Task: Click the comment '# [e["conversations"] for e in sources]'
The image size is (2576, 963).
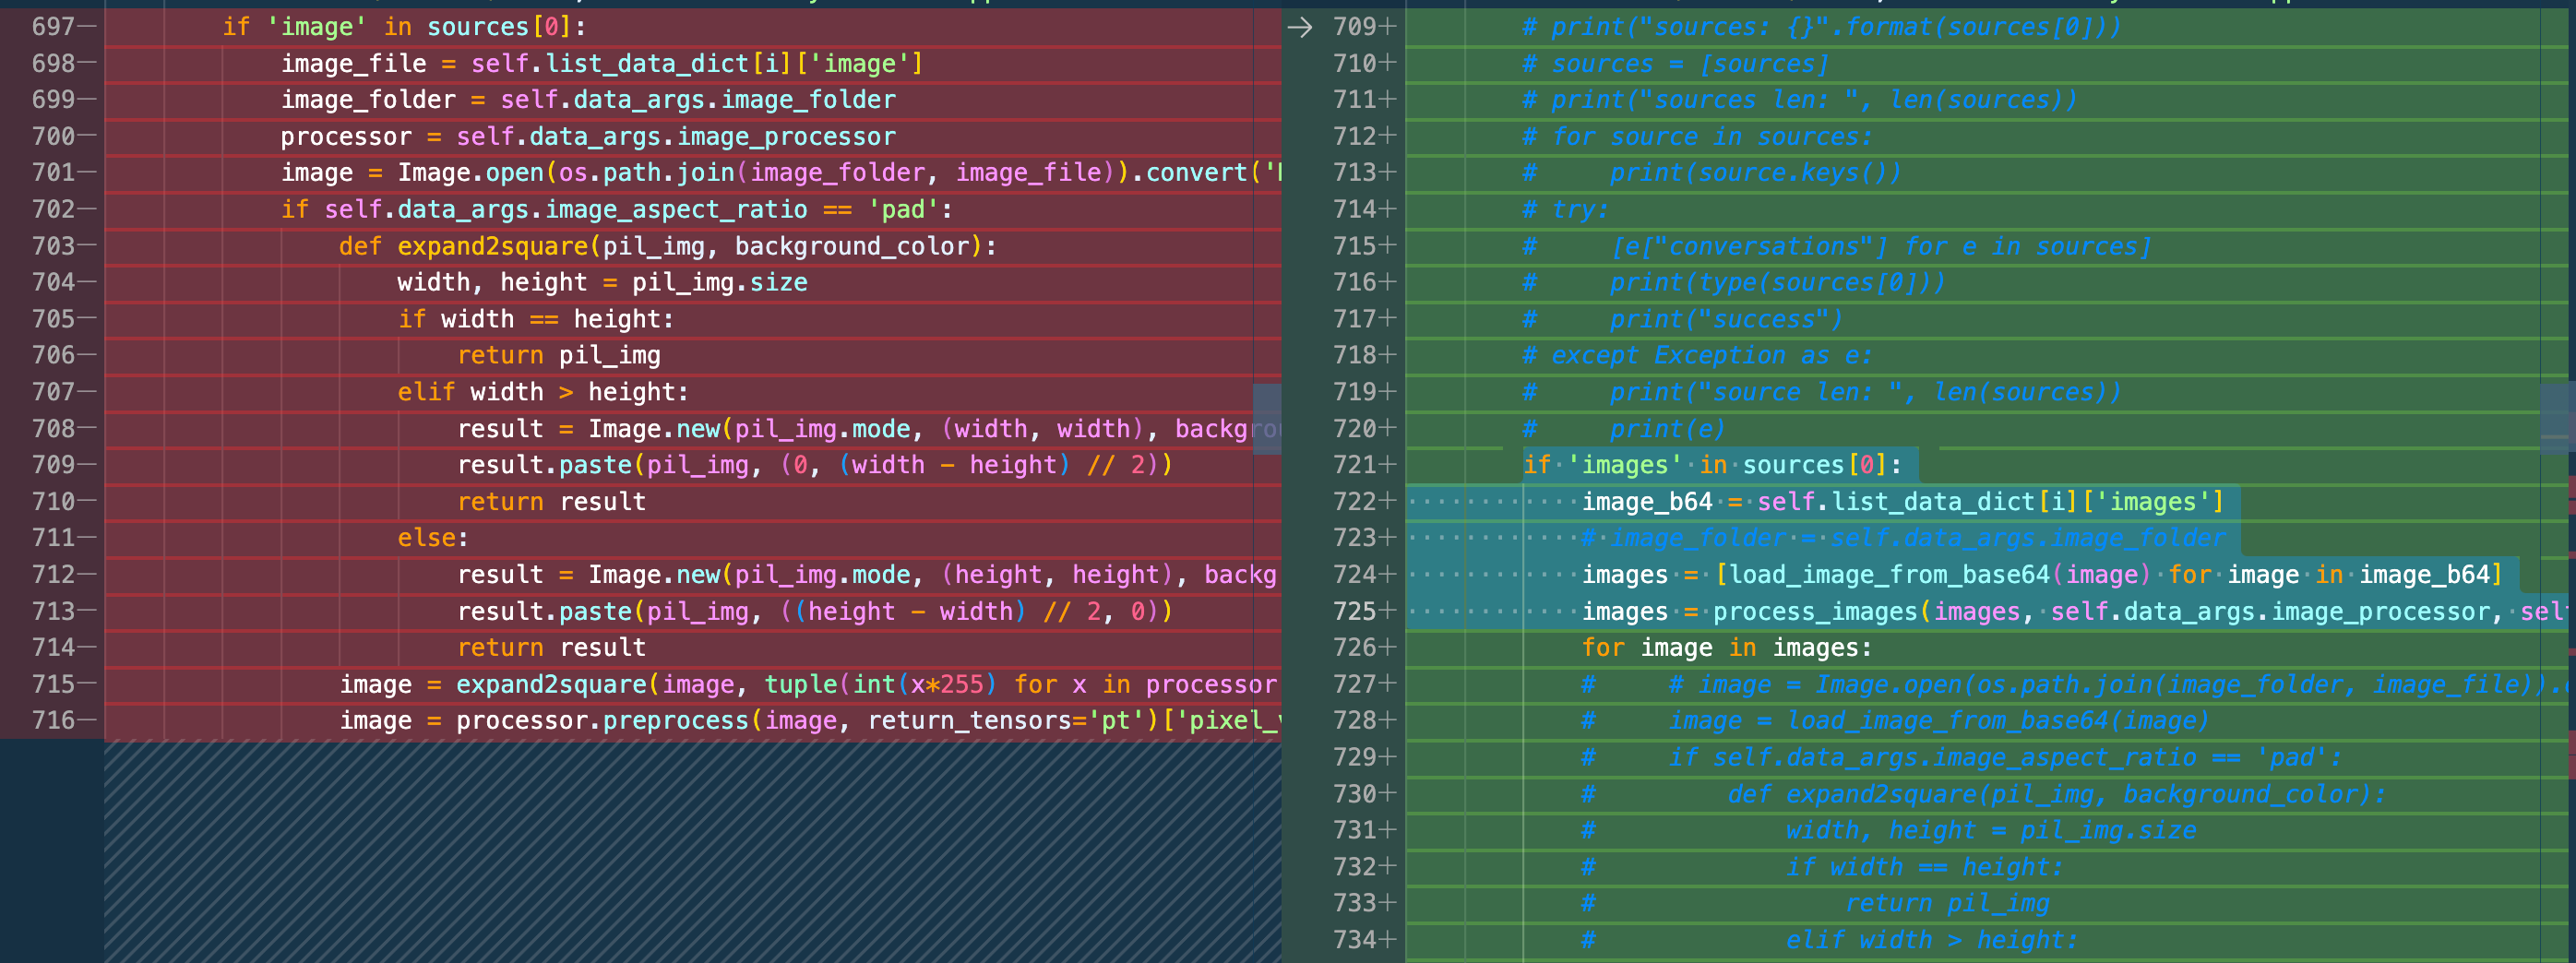Action: [1836, 246]
